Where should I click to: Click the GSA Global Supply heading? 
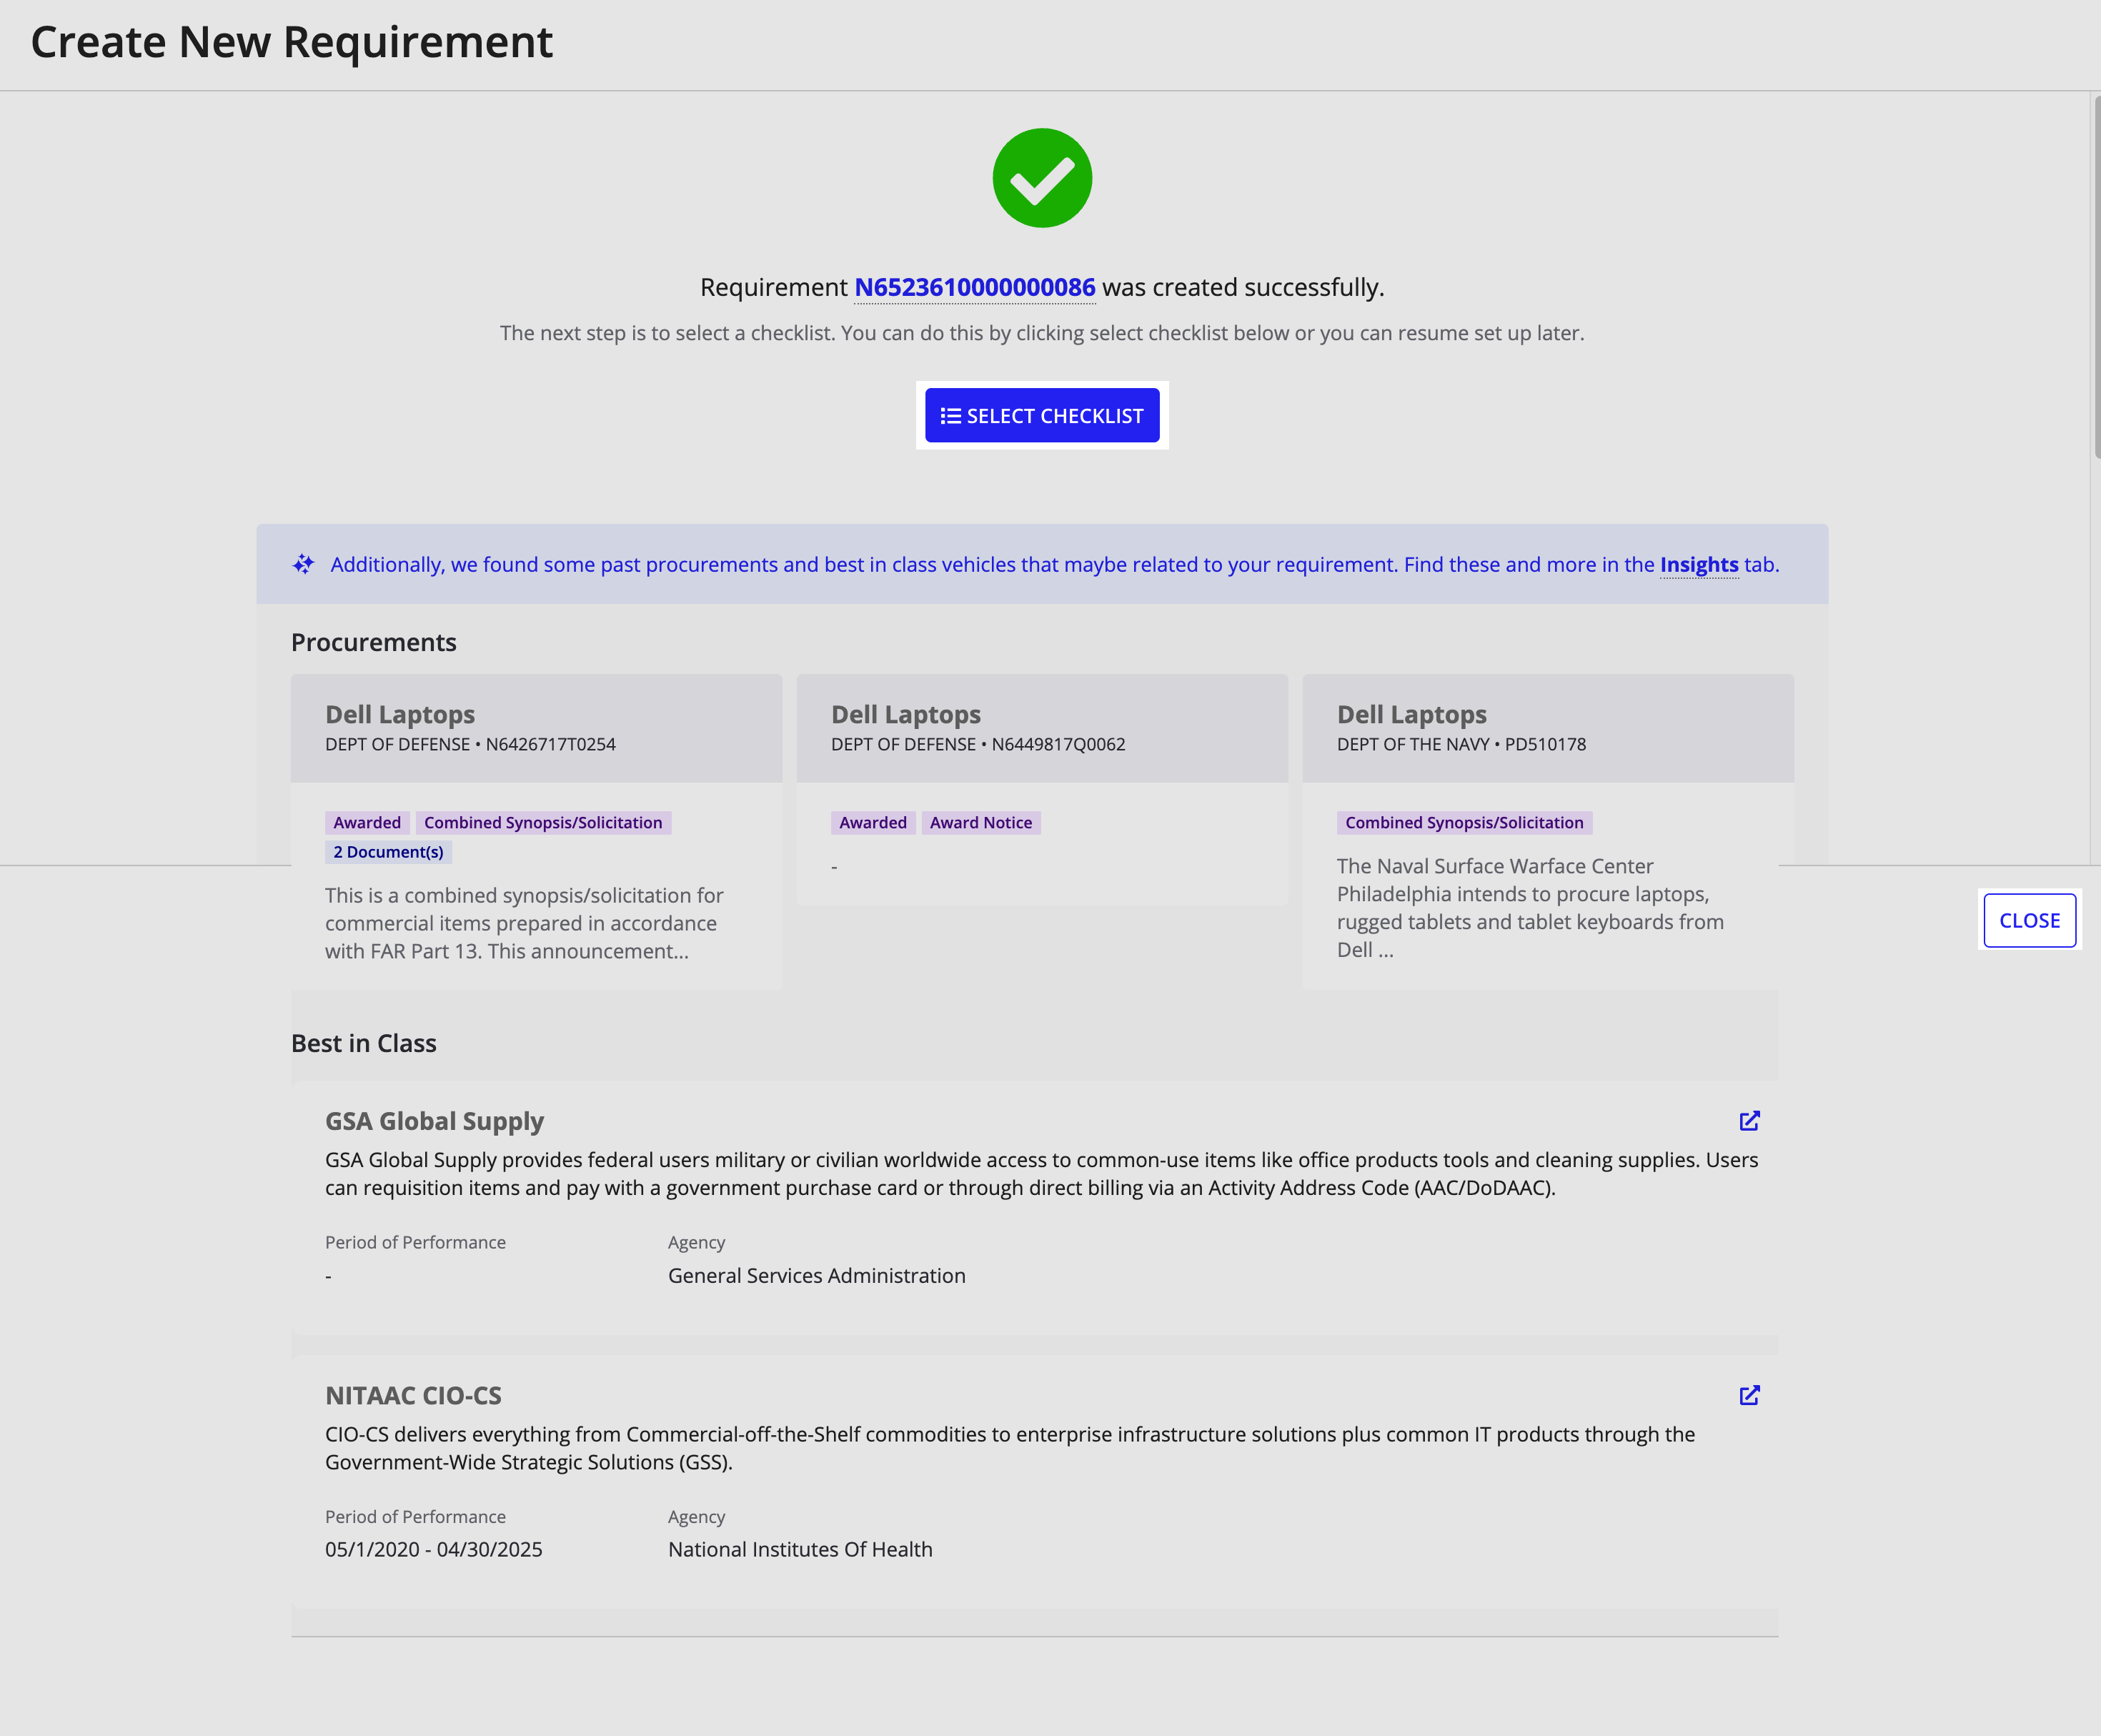(x=434, y=1121)
